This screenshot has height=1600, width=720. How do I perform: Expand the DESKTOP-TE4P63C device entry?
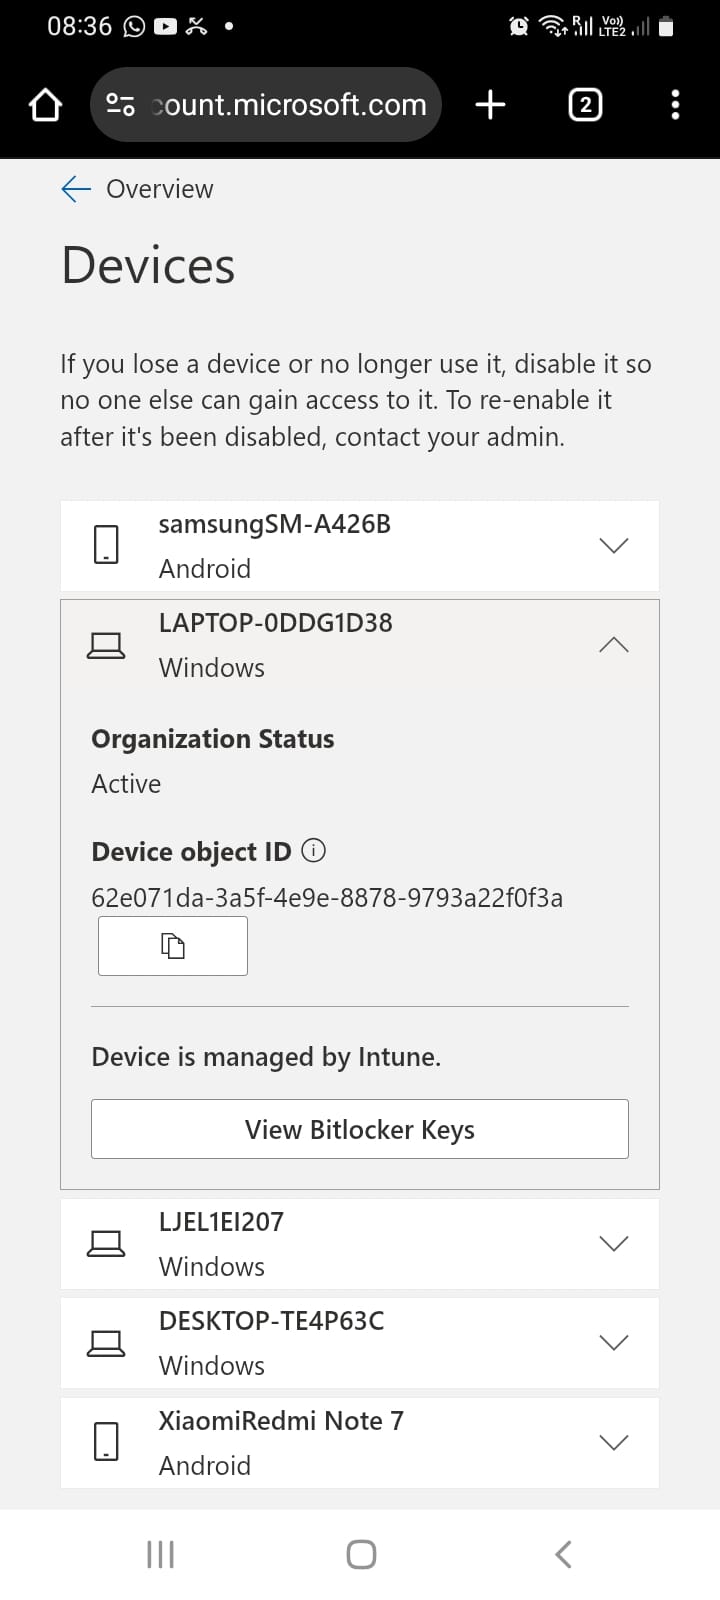pyautogui.click(x=613, y=1342)
